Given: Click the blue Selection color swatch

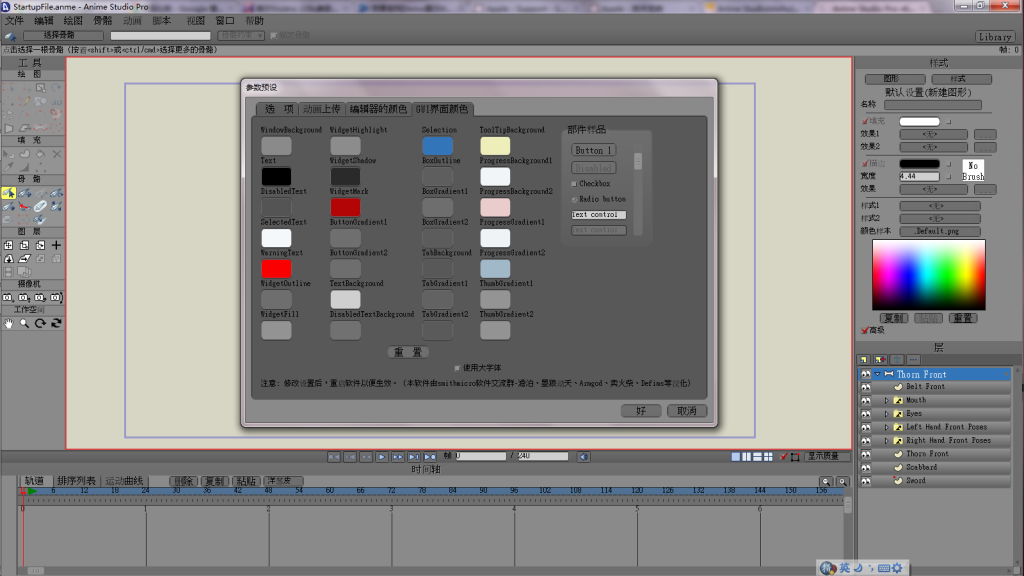Looking at the screenshot, I should [x=438, y=146].
